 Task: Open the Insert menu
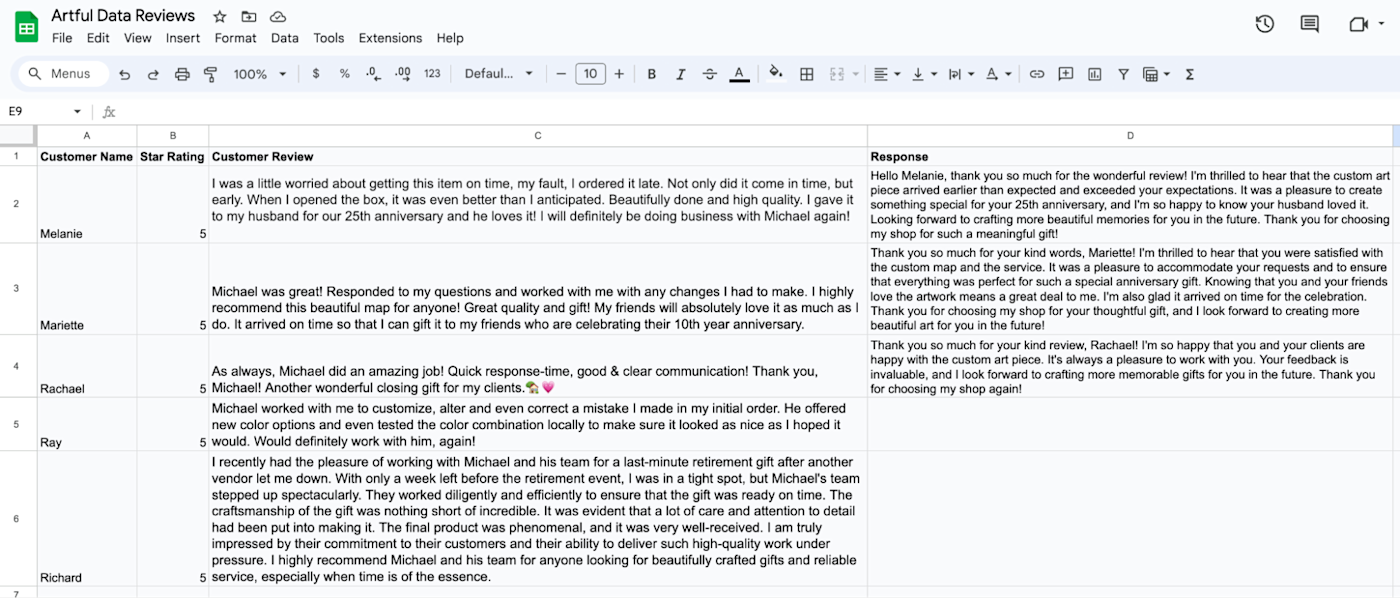click(x=183, y=38)
